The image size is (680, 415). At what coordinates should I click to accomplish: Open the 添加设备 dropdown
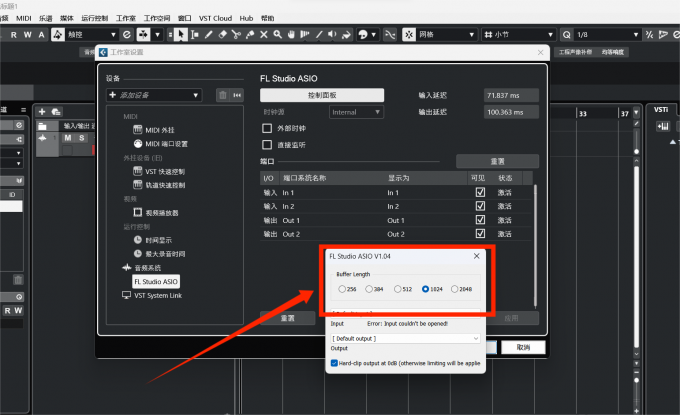tap(154, 95)
